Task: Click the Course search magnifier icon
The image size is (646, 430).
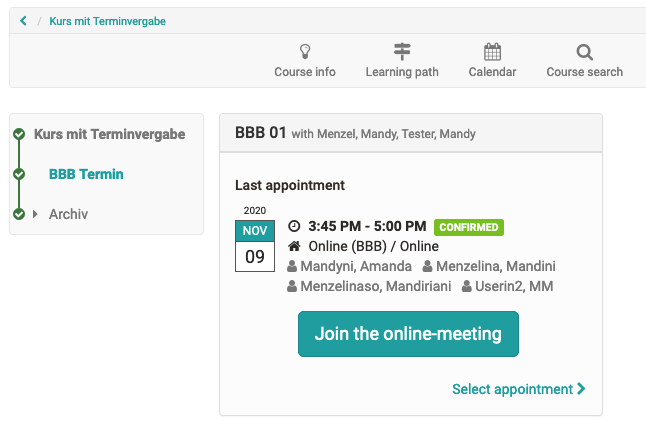Action: click(x=584, y=52)
